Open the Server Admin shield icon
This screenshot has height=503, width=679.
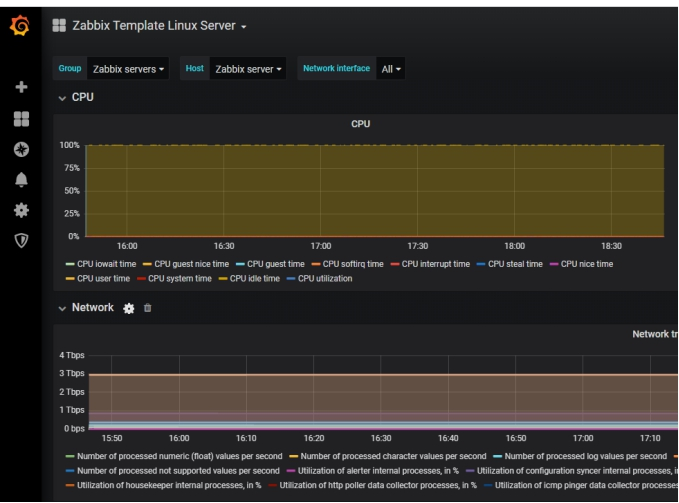click(20, 238)
